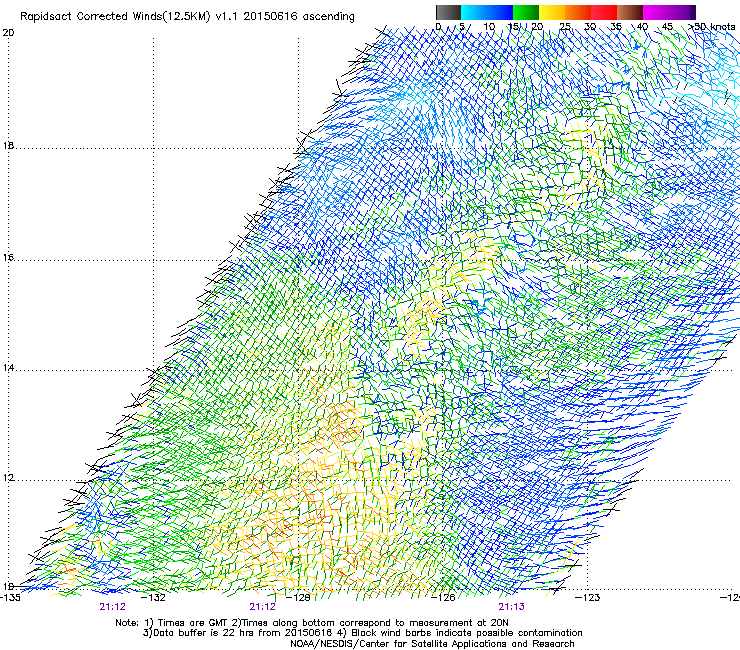Select the gray 0-5 knots legend segment

448,12
